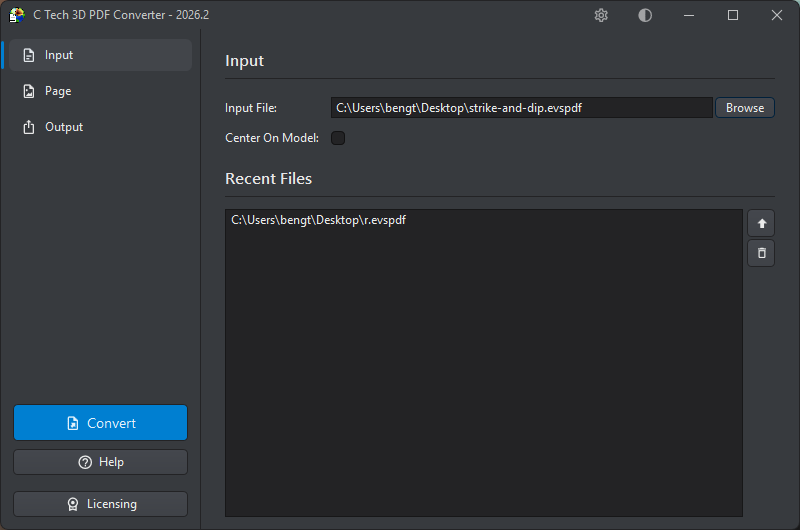Toggle dark/light theme contrast icon
This screenshot has height=530, width=800.
(x=645, y=15)
